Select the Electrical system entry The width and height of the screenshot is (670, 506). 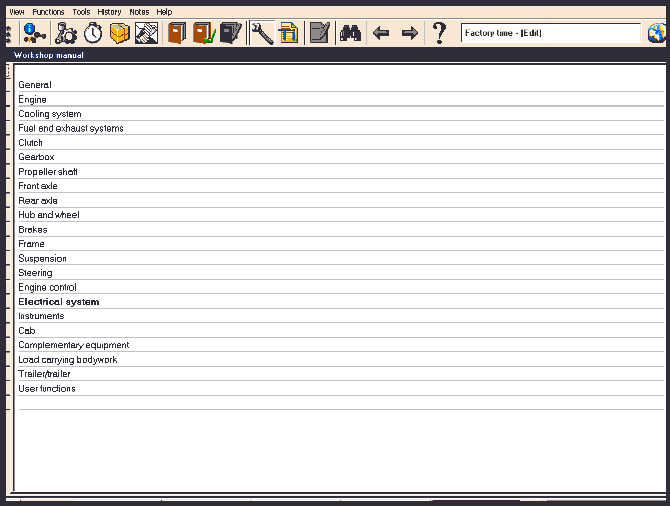(59, 302)
